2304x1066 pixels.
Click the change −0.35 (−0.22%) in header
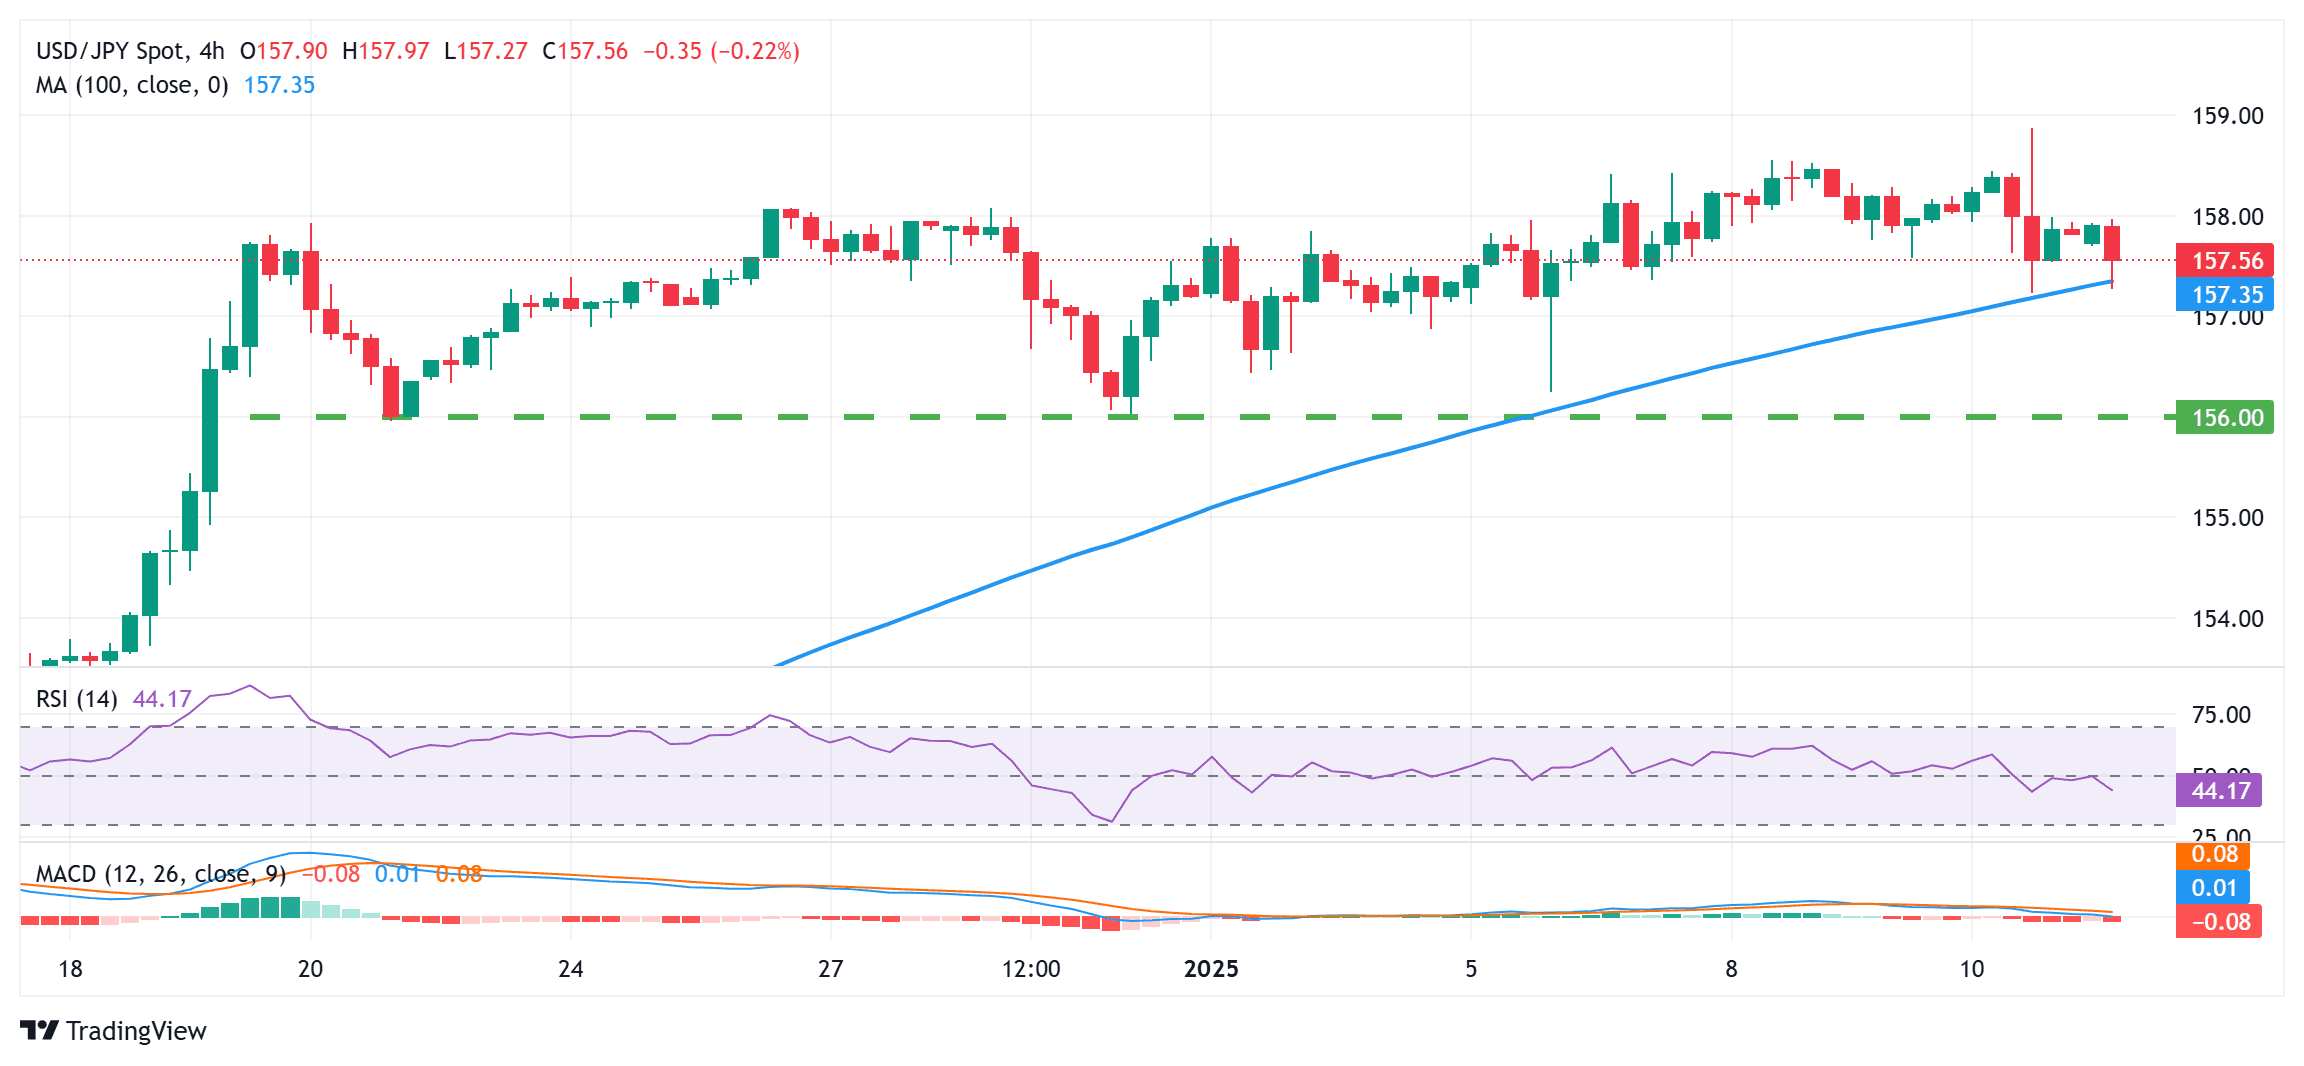click(721, 51)
